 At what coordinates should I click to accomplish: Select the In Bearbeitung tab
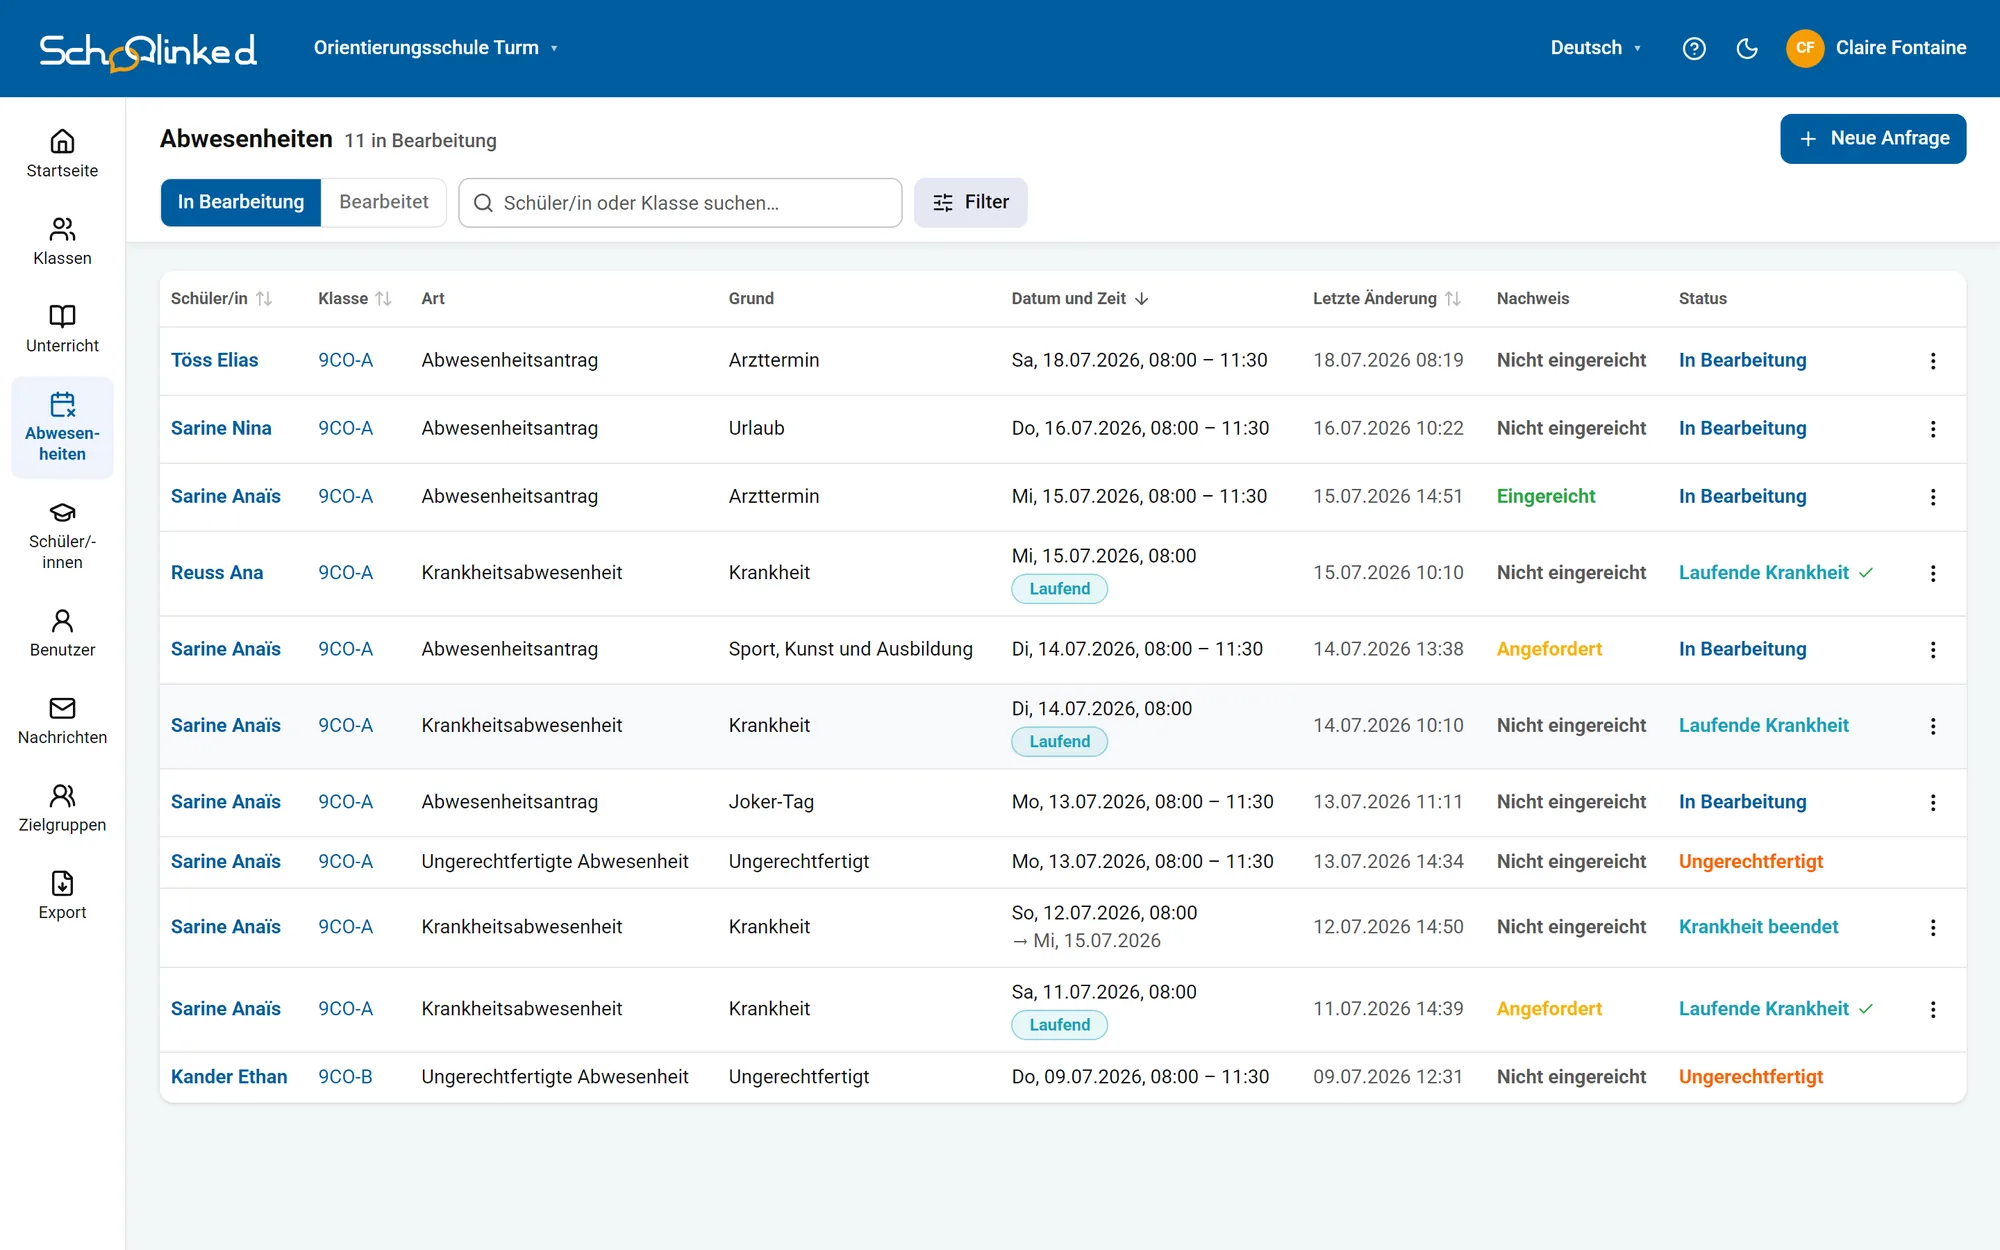point(241,202)
